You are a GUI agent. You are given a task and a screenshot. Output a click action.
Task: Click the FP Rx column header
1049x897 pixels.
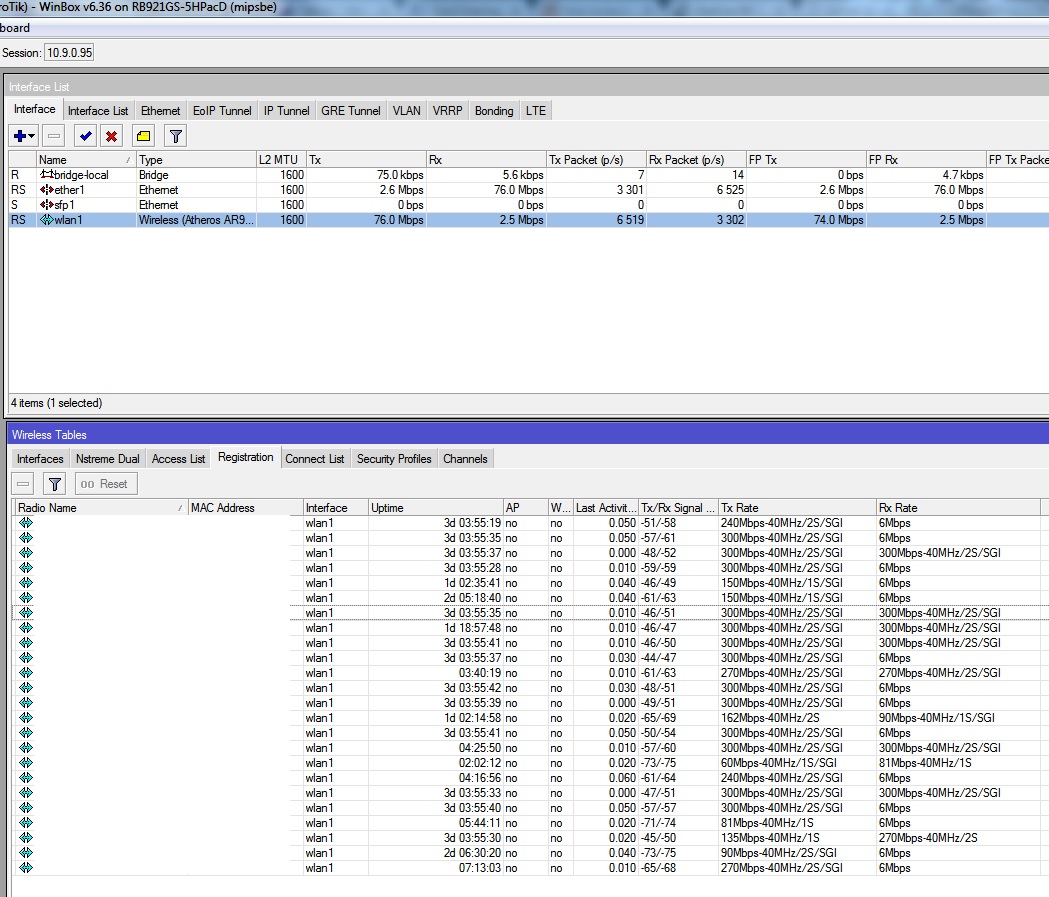click(x=926, y=160)
